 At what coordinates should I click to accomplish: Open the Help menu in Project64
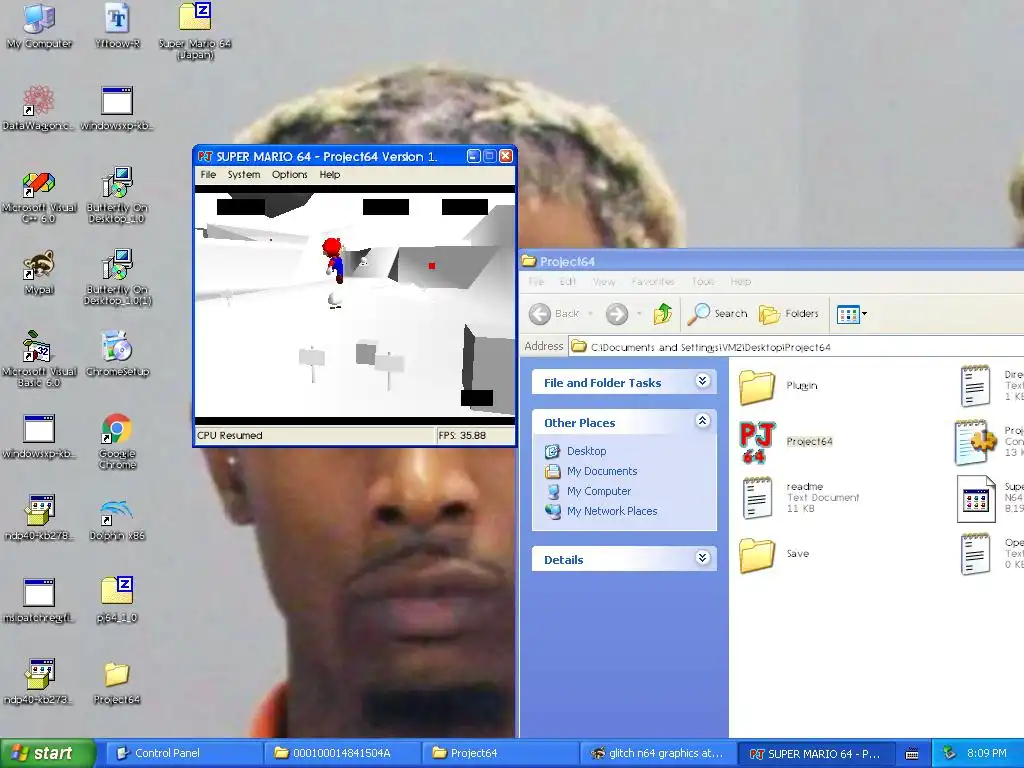coord(330,175)
